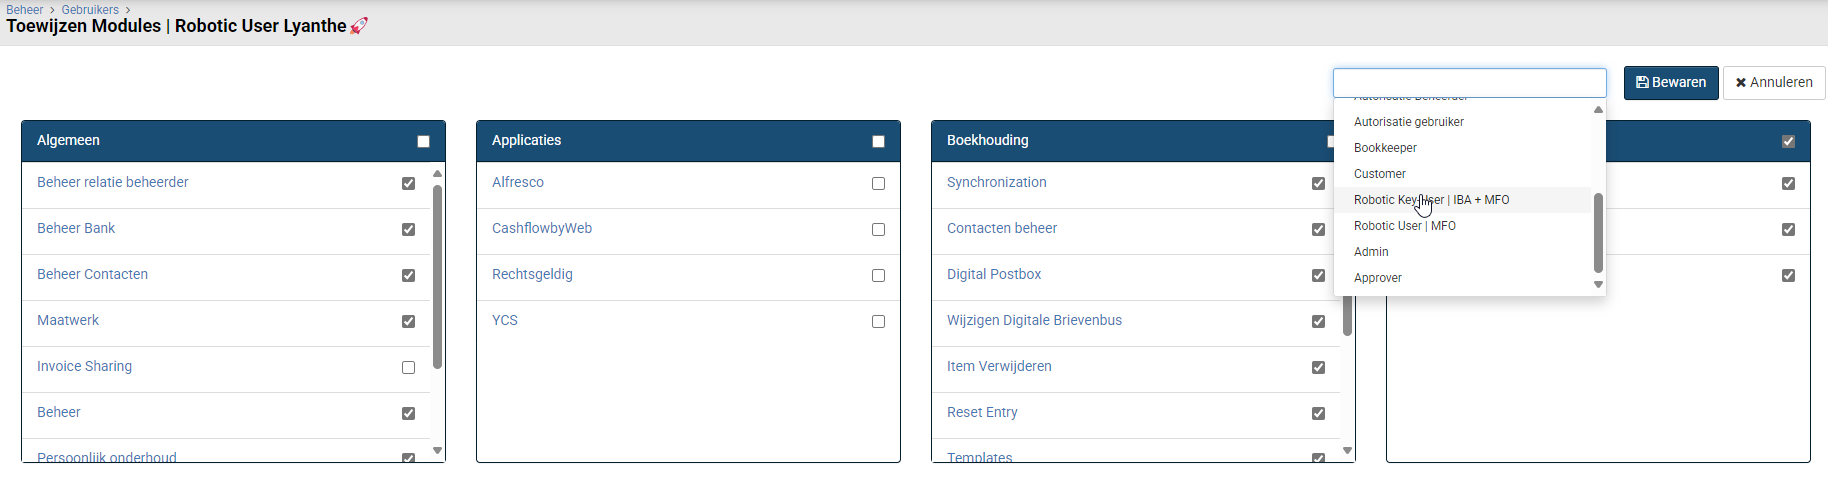Click the role search input field
Viewport: 1828px width, 481px height.
(x=1468, y=83)
